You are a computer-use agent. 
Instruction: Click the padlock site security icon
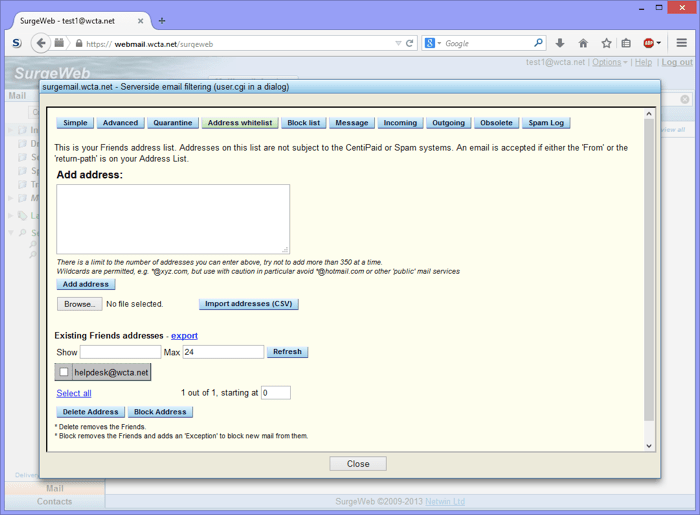(x=79, y=44)
